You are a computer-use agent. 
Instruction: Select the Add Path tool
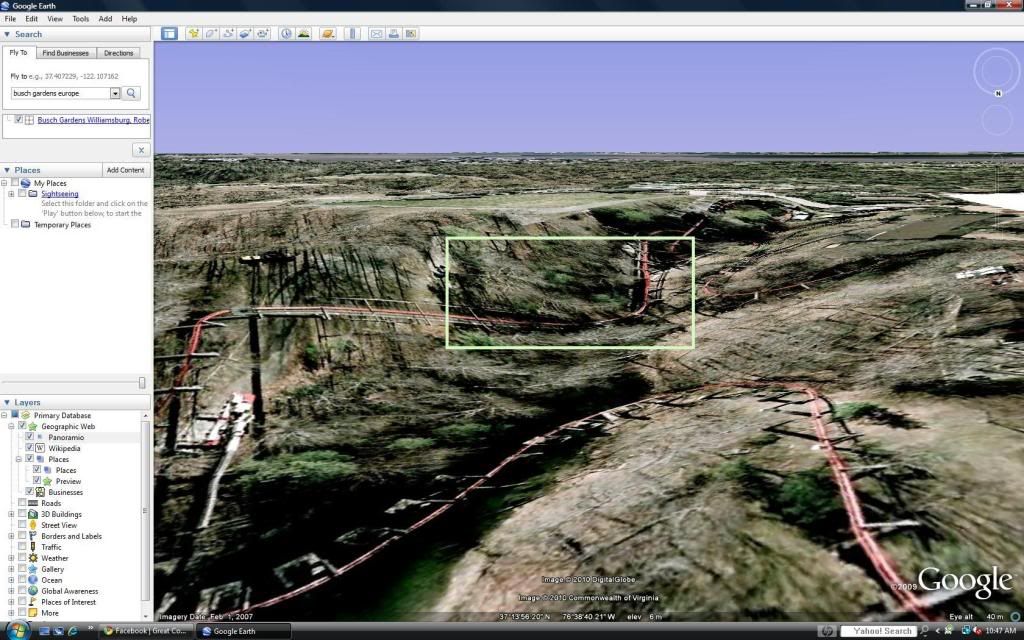pyautogui.click(x=229, y=33)
